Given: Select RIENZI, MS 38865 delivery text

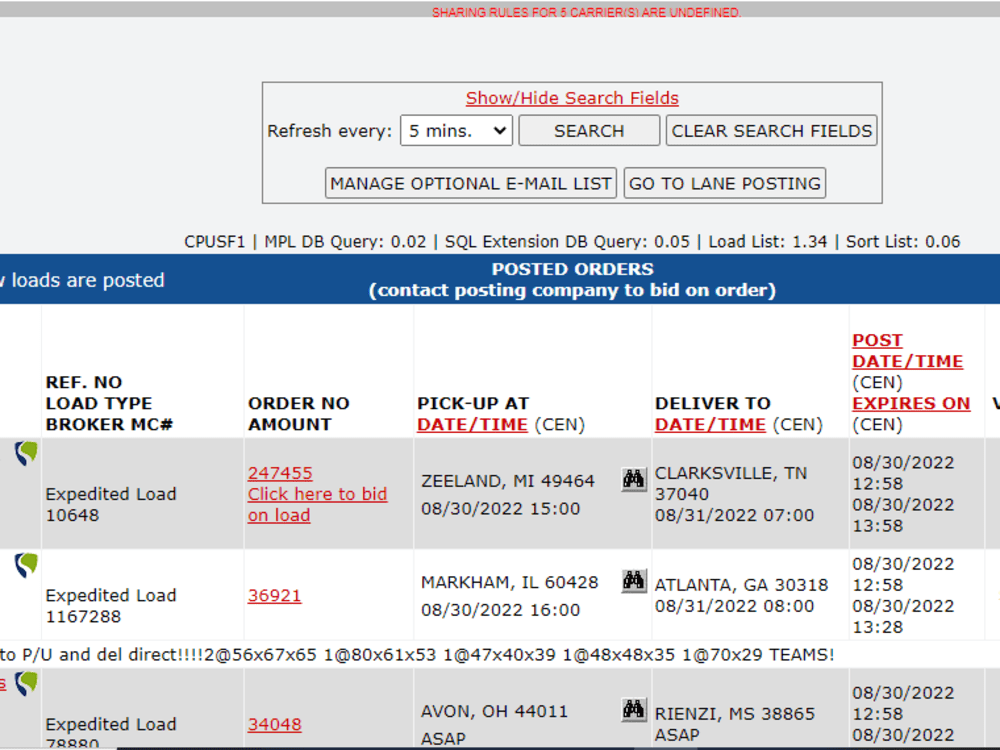Looking at the screenshot, I should coord(735,714).
